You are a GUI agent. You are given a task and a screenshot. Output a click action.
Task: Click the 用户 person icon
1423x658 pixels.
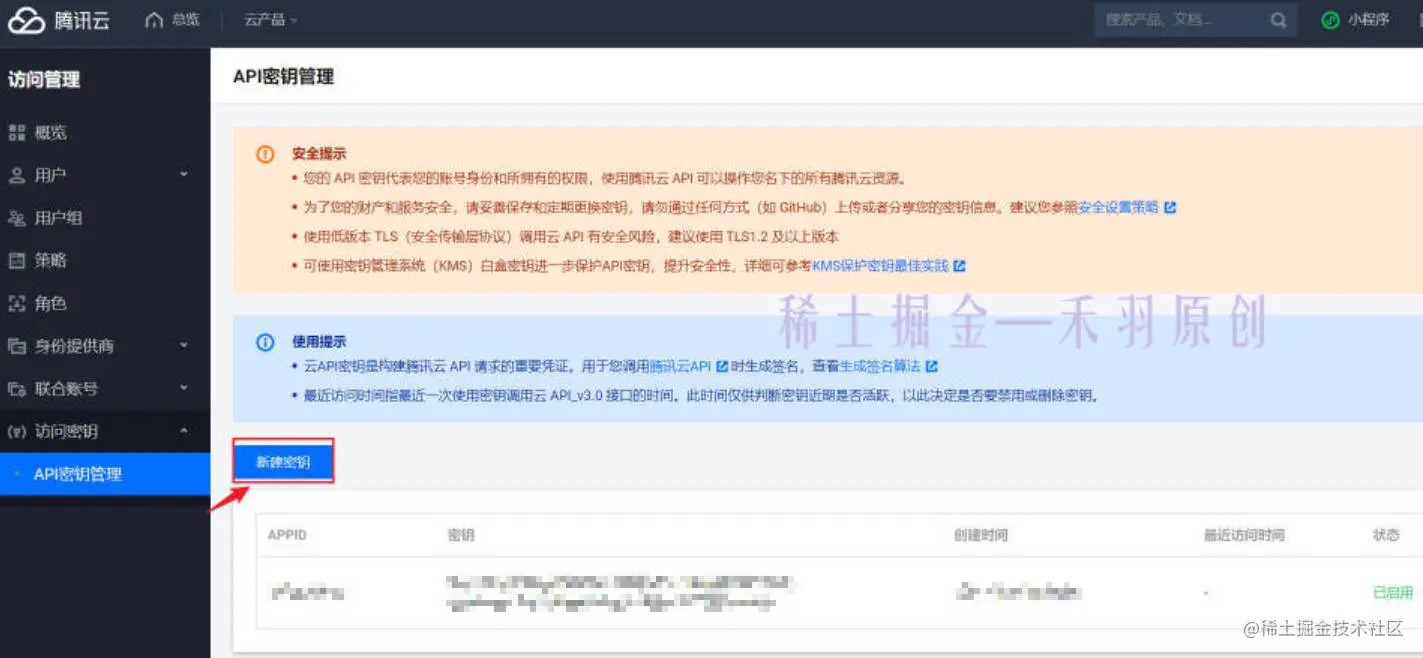pyautogui.click(x=16, y=176)
